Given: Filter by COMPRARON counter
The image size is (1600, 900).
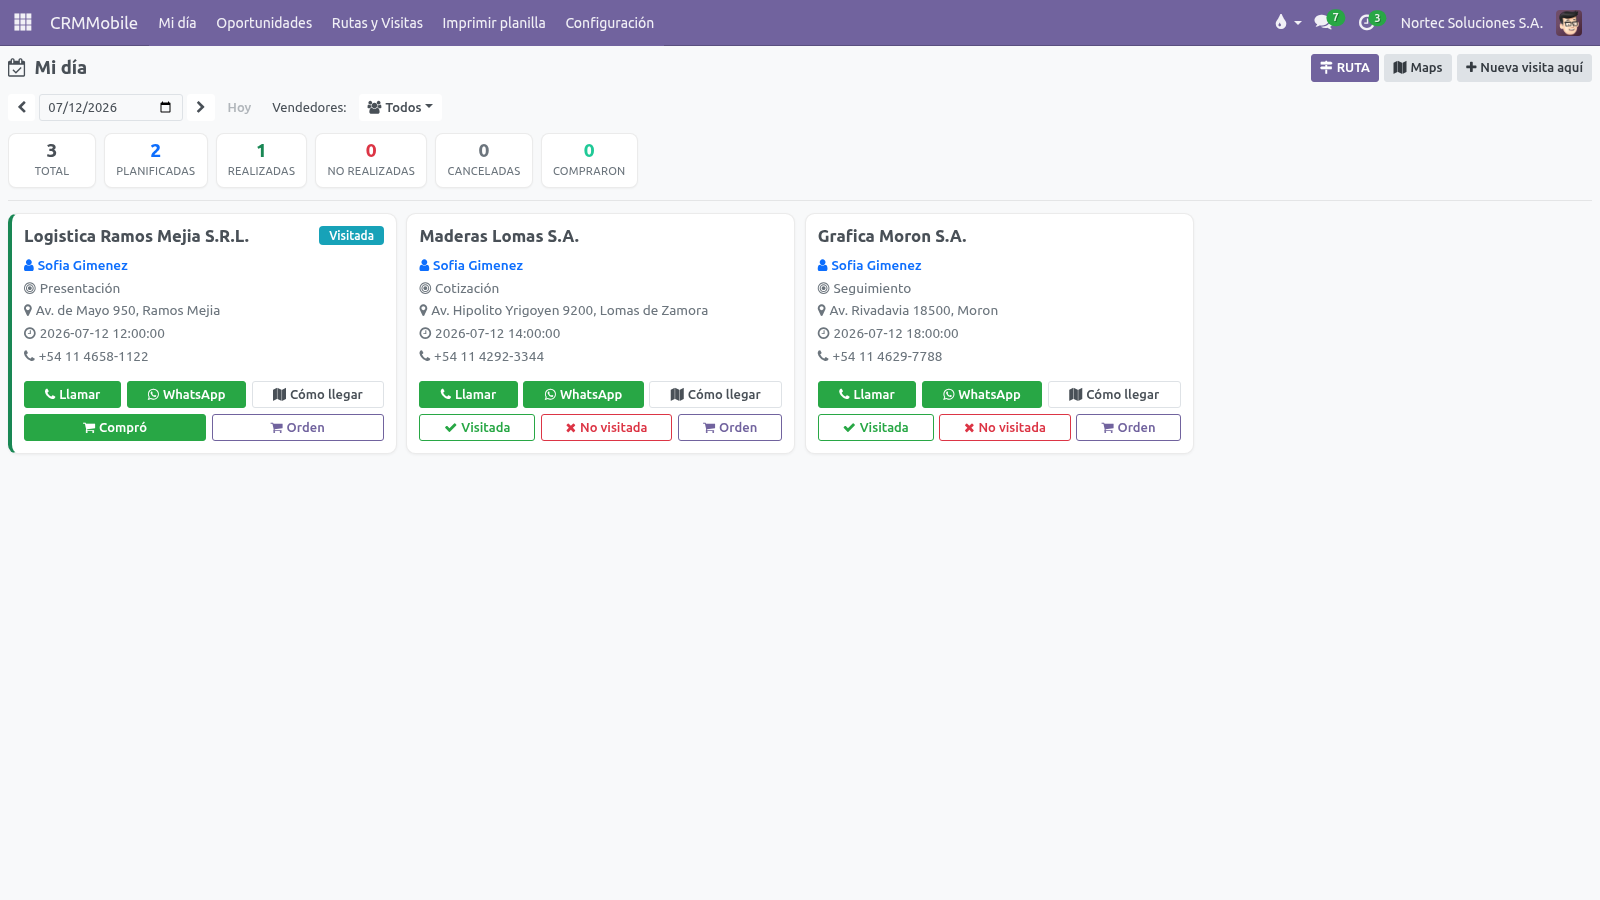Looking at the screenshot, I should click(589, 160).
